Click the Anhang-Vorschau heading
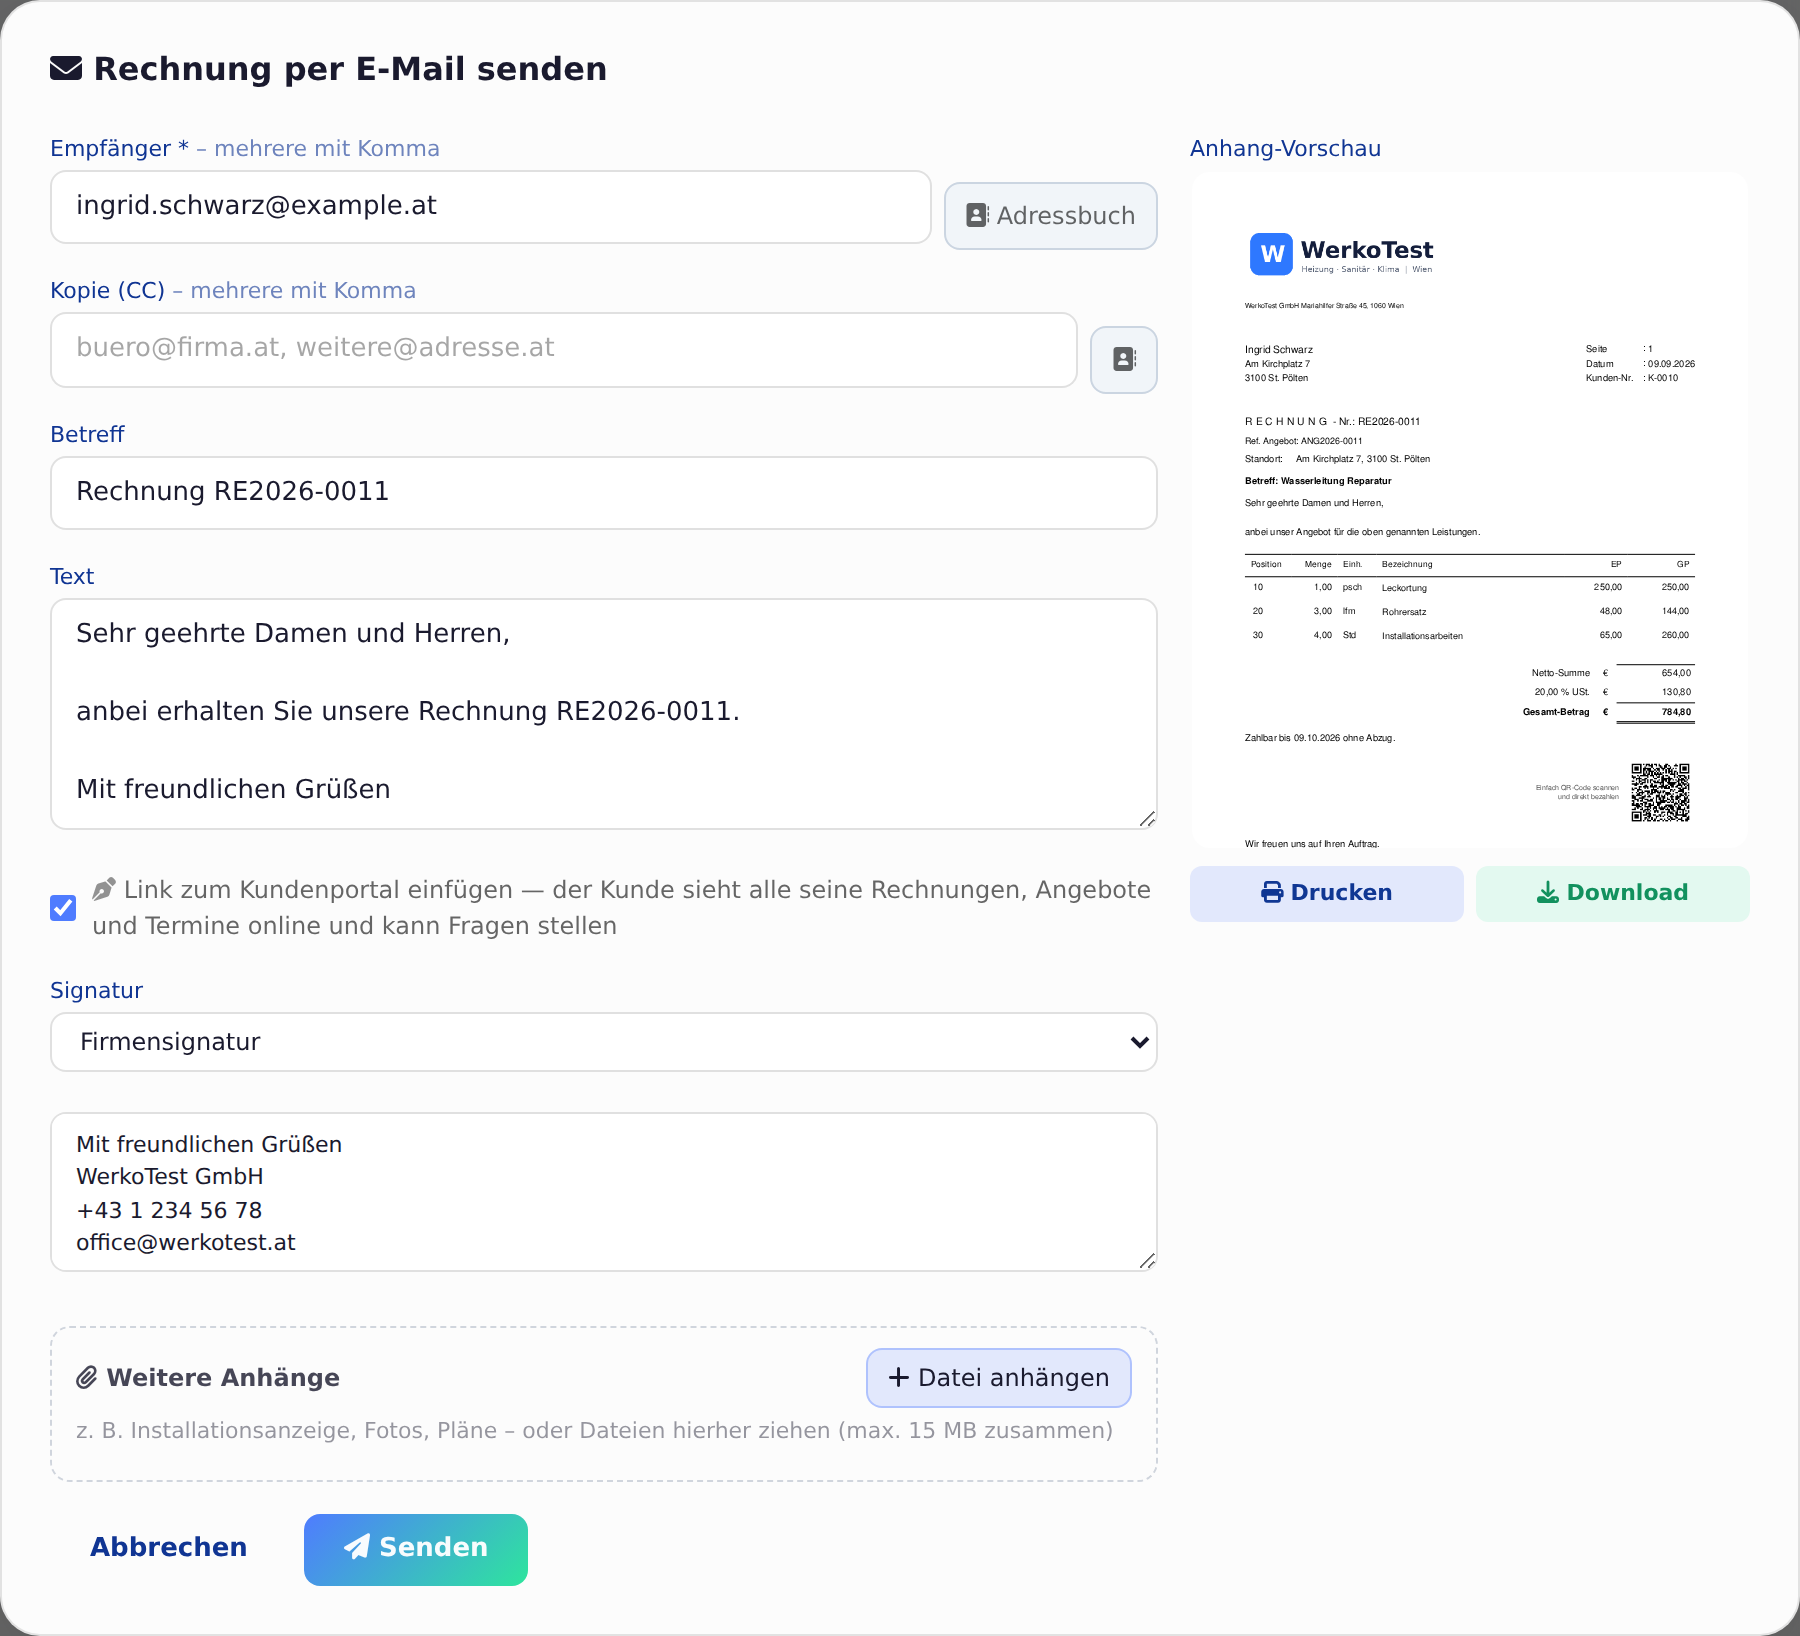 coord(1285,148)
